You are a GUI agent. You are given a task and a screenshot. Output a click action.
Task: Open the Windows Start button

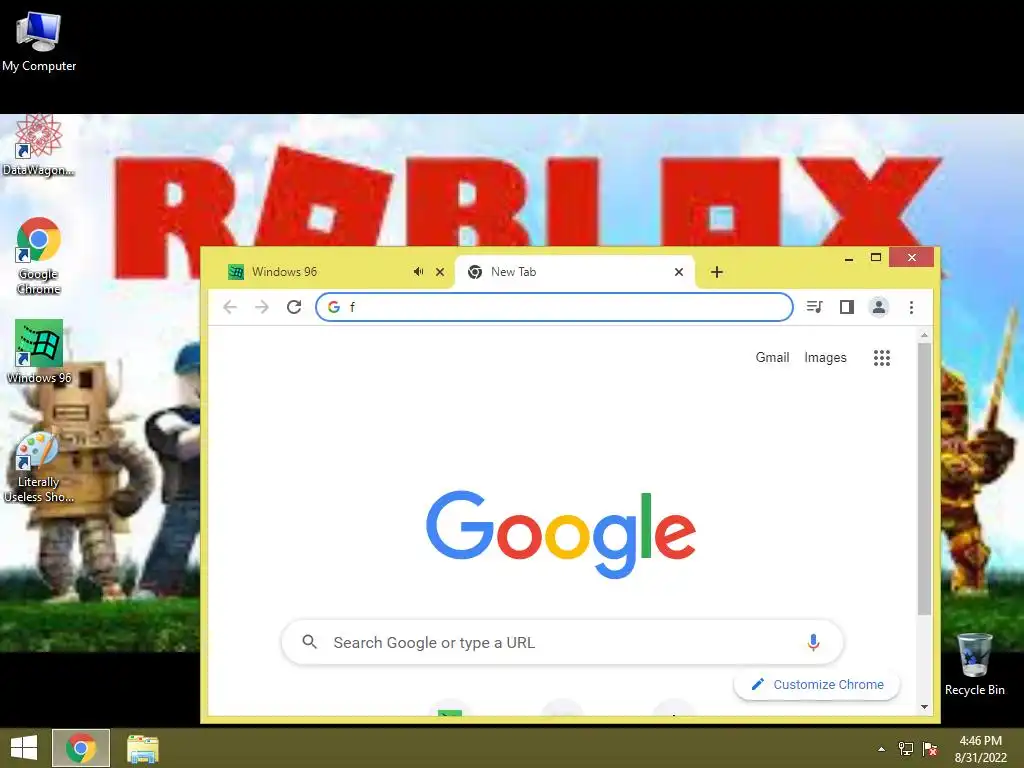coord(24,748)
